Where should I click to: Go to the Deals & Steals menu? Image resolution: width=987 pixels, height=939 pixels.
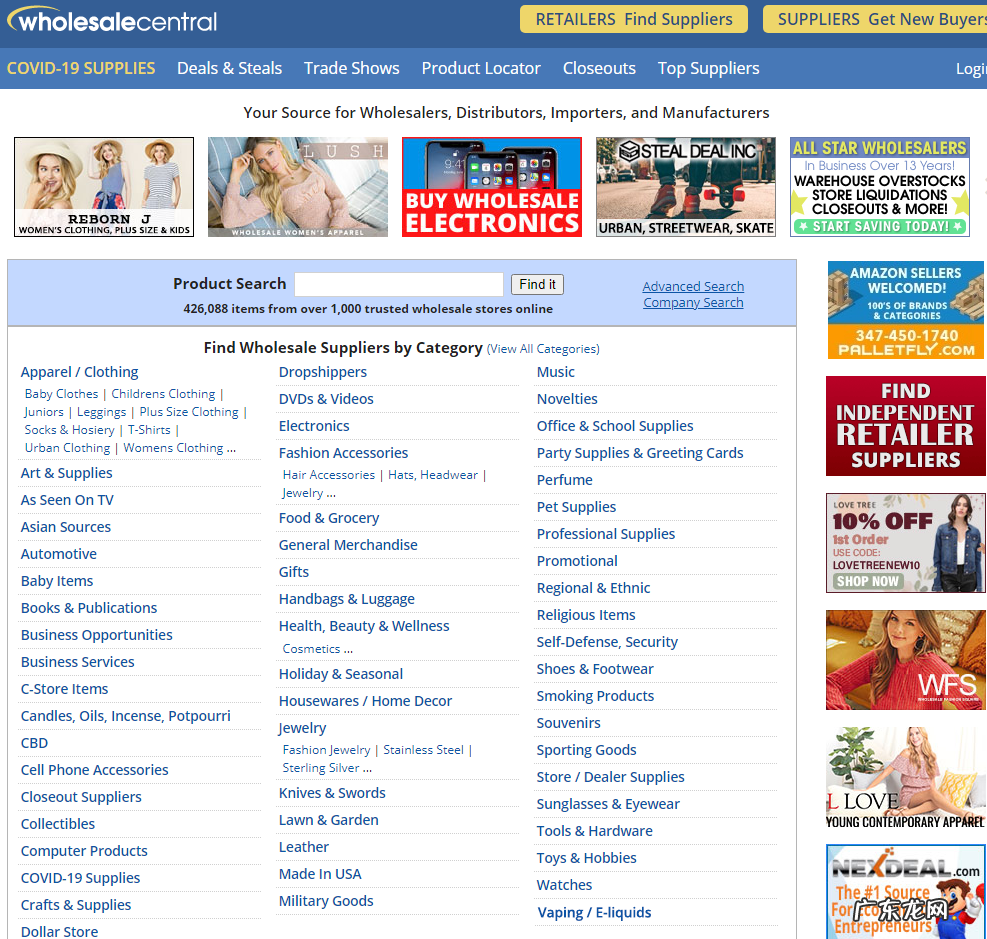pyautogui.click(x=229, y=68)
